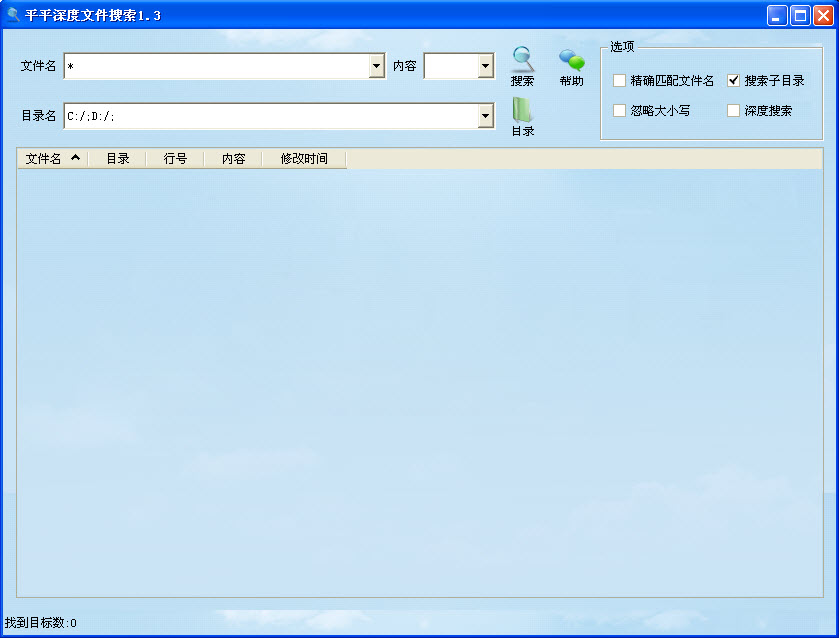839x638 pixels.
Task: Click the 目录名 path input field
Action: point(270,116)
